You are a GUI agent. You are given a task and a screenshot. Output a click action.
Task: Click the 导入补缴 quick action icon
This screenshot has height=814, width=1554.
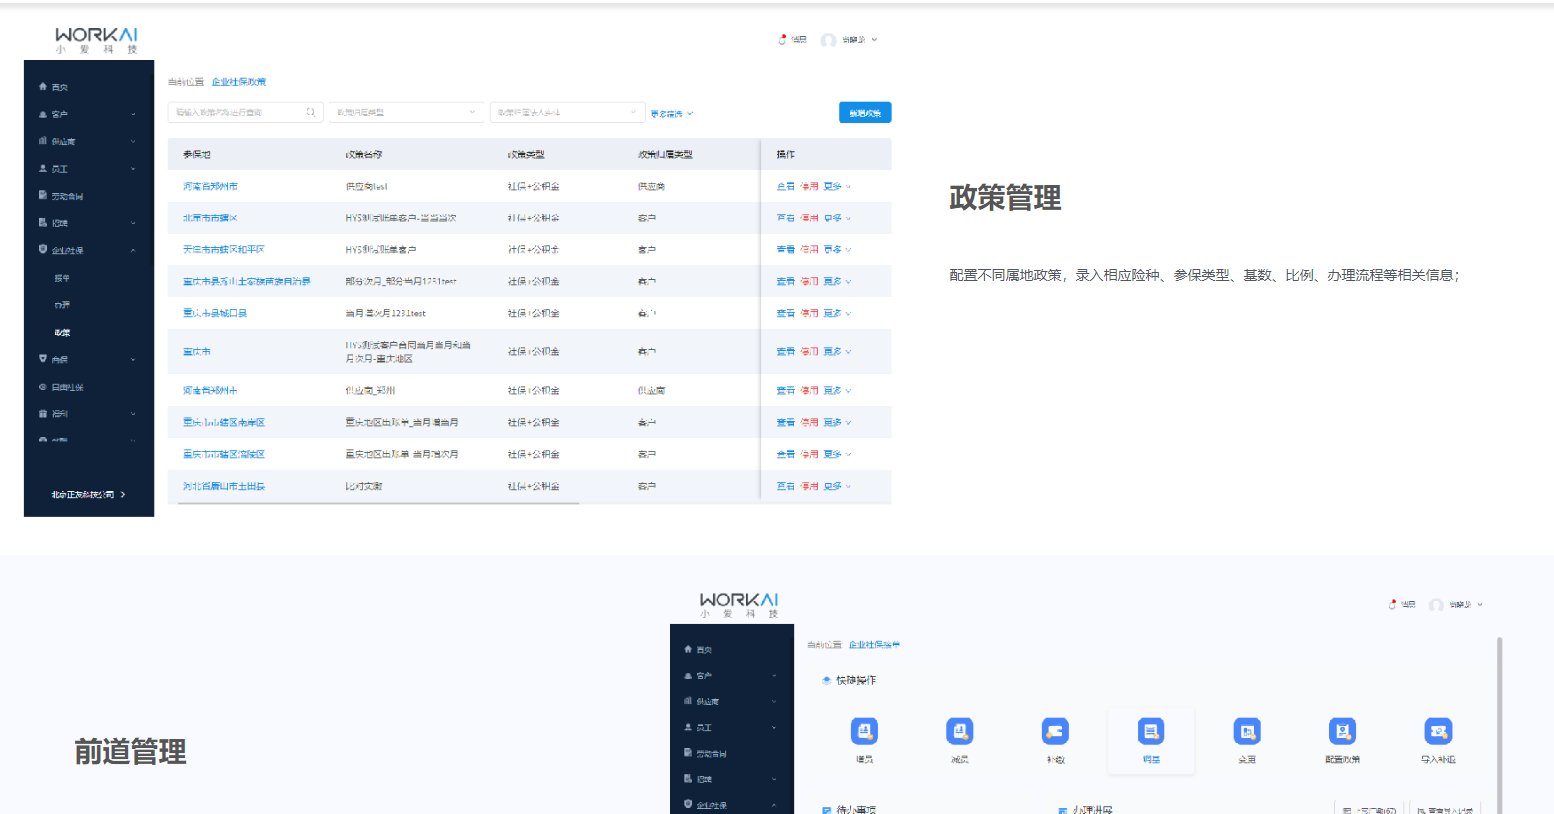pos(1438,731)
